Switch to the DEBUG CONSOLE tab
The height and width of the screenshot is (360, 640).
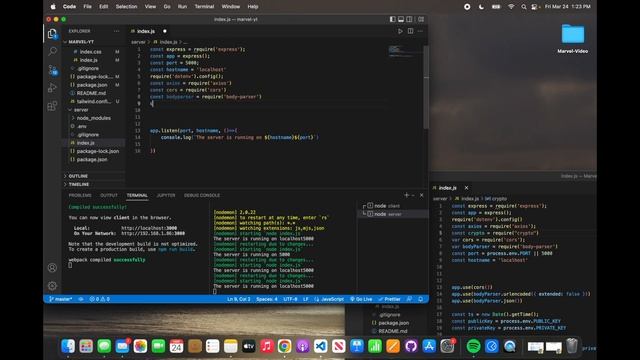tap(202, 195)
